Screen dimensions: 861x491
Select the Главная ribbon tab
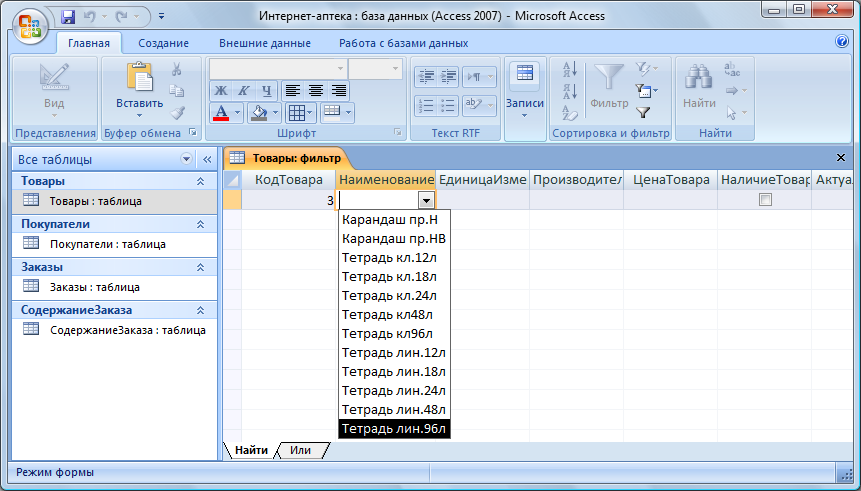88,43
